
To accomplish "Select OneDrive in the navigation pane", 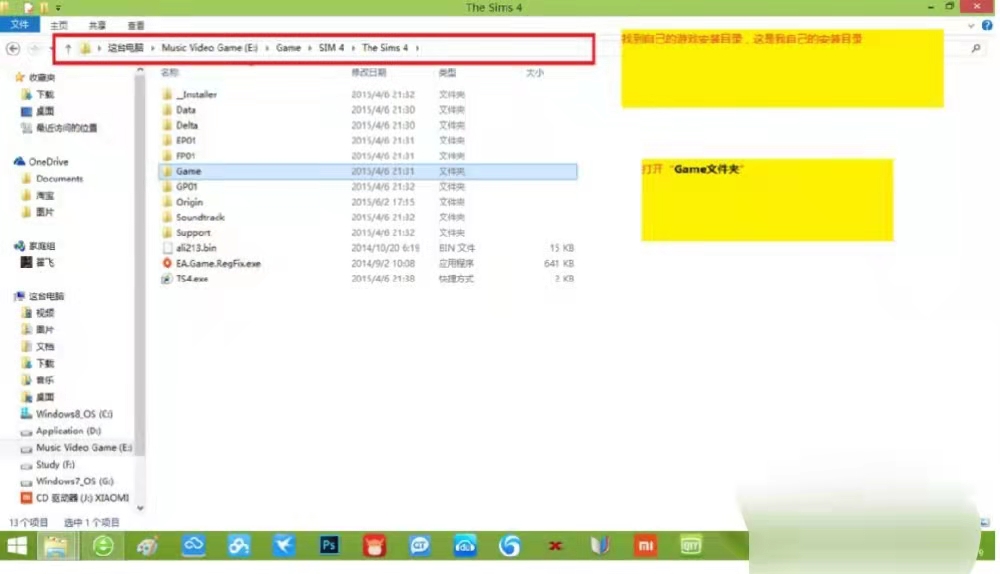I will [41, 162].
